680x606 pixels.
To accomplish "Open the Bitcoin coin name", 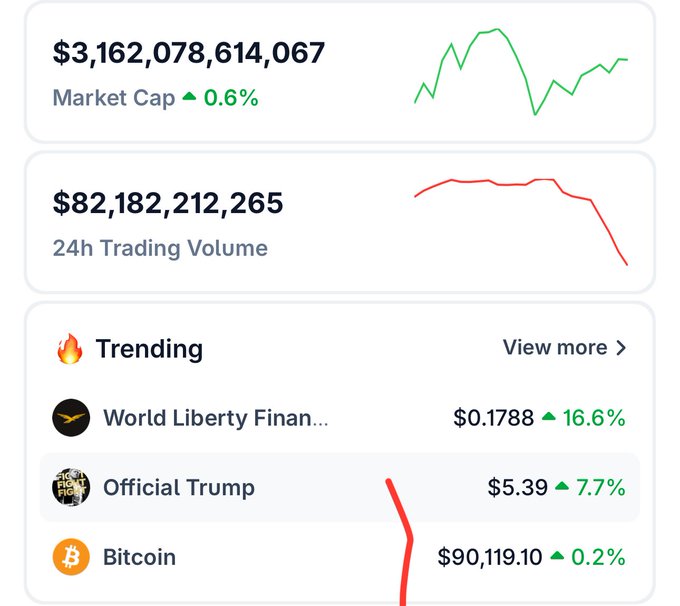I will [140, 557].
